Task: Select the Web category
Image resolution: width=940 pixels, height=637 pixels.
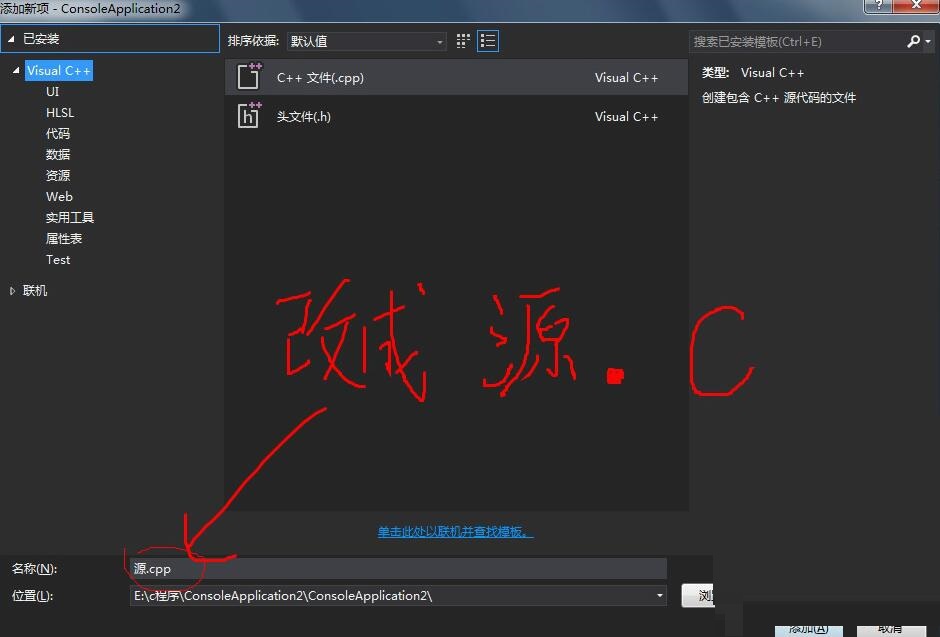Action: click(59, 197)
